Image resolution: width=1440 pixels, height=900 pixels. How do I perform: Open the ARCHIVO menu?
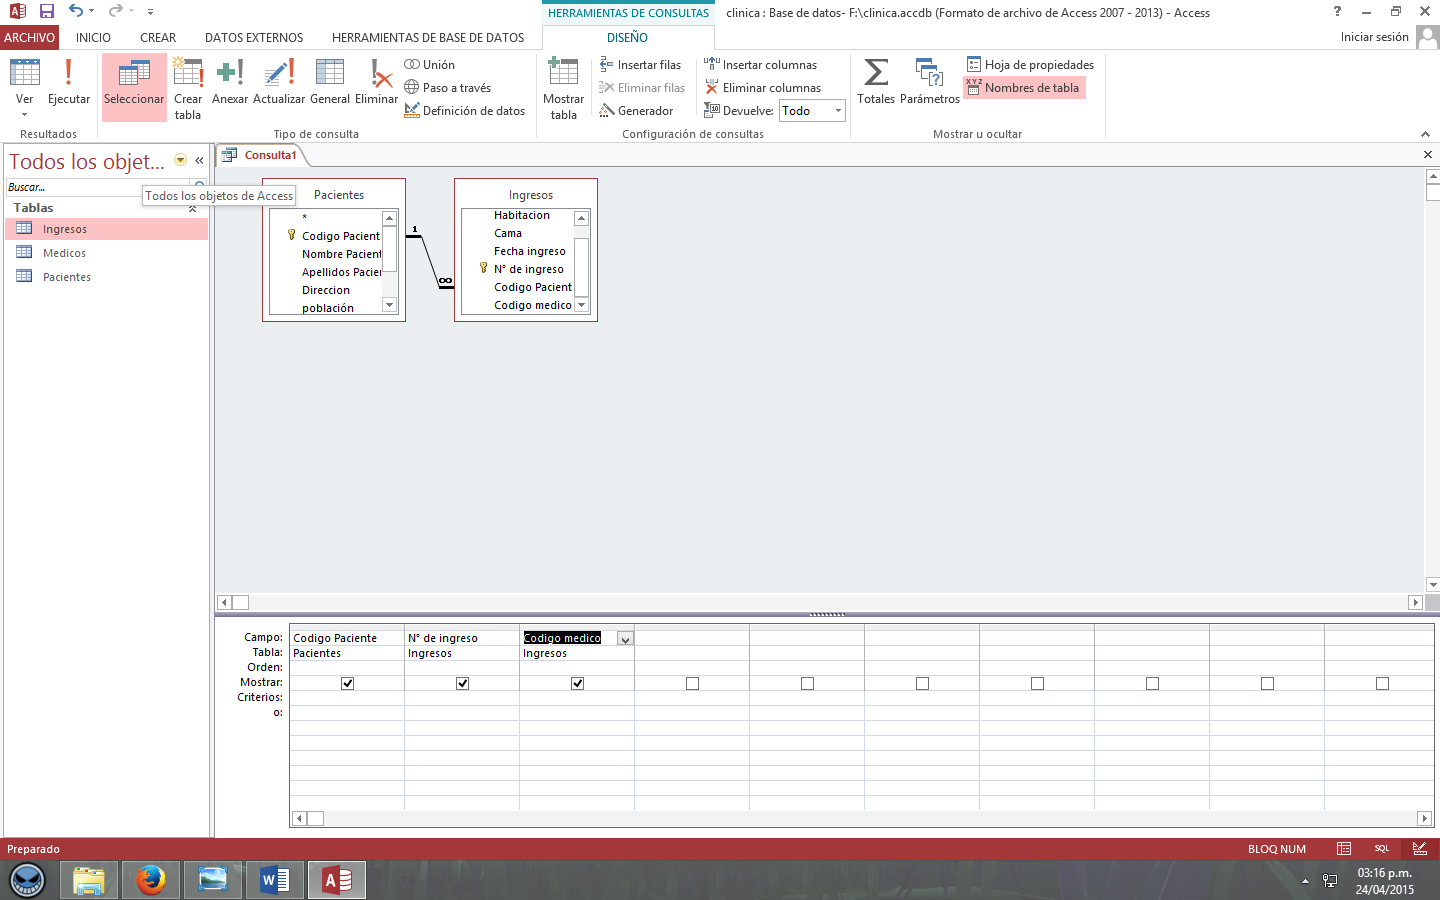(x=29, y=36)
